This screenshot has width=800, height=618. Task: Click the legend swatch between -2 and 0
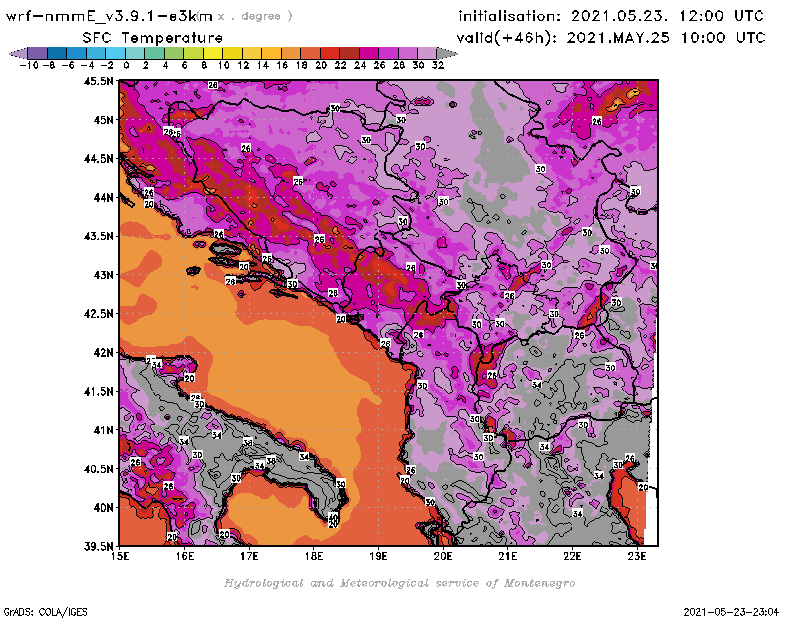(x=116, y=53)
